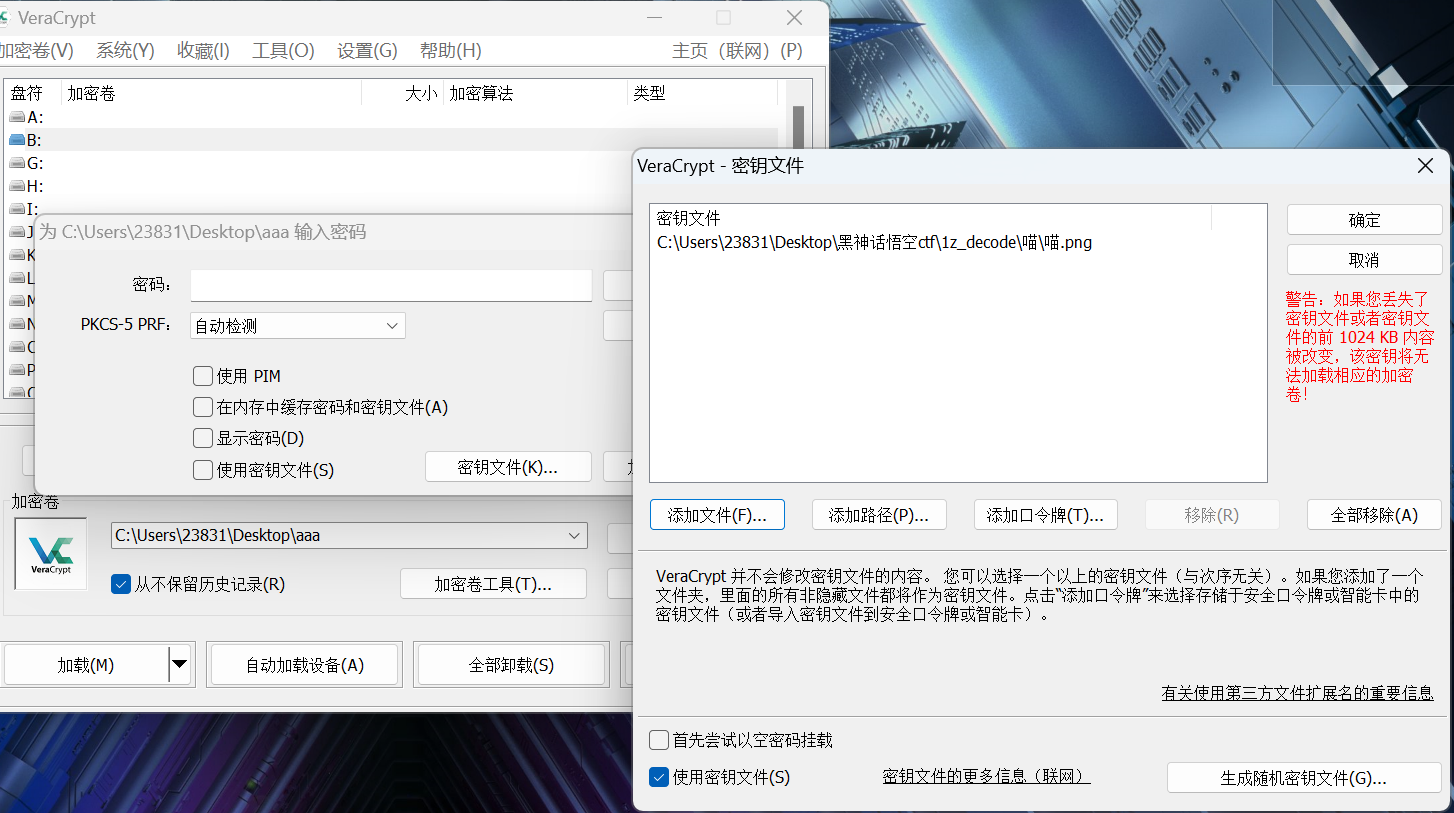Close the keyfile dialog with X
This screenshot has width=1454, height=813.
[x=1426, y=166]
